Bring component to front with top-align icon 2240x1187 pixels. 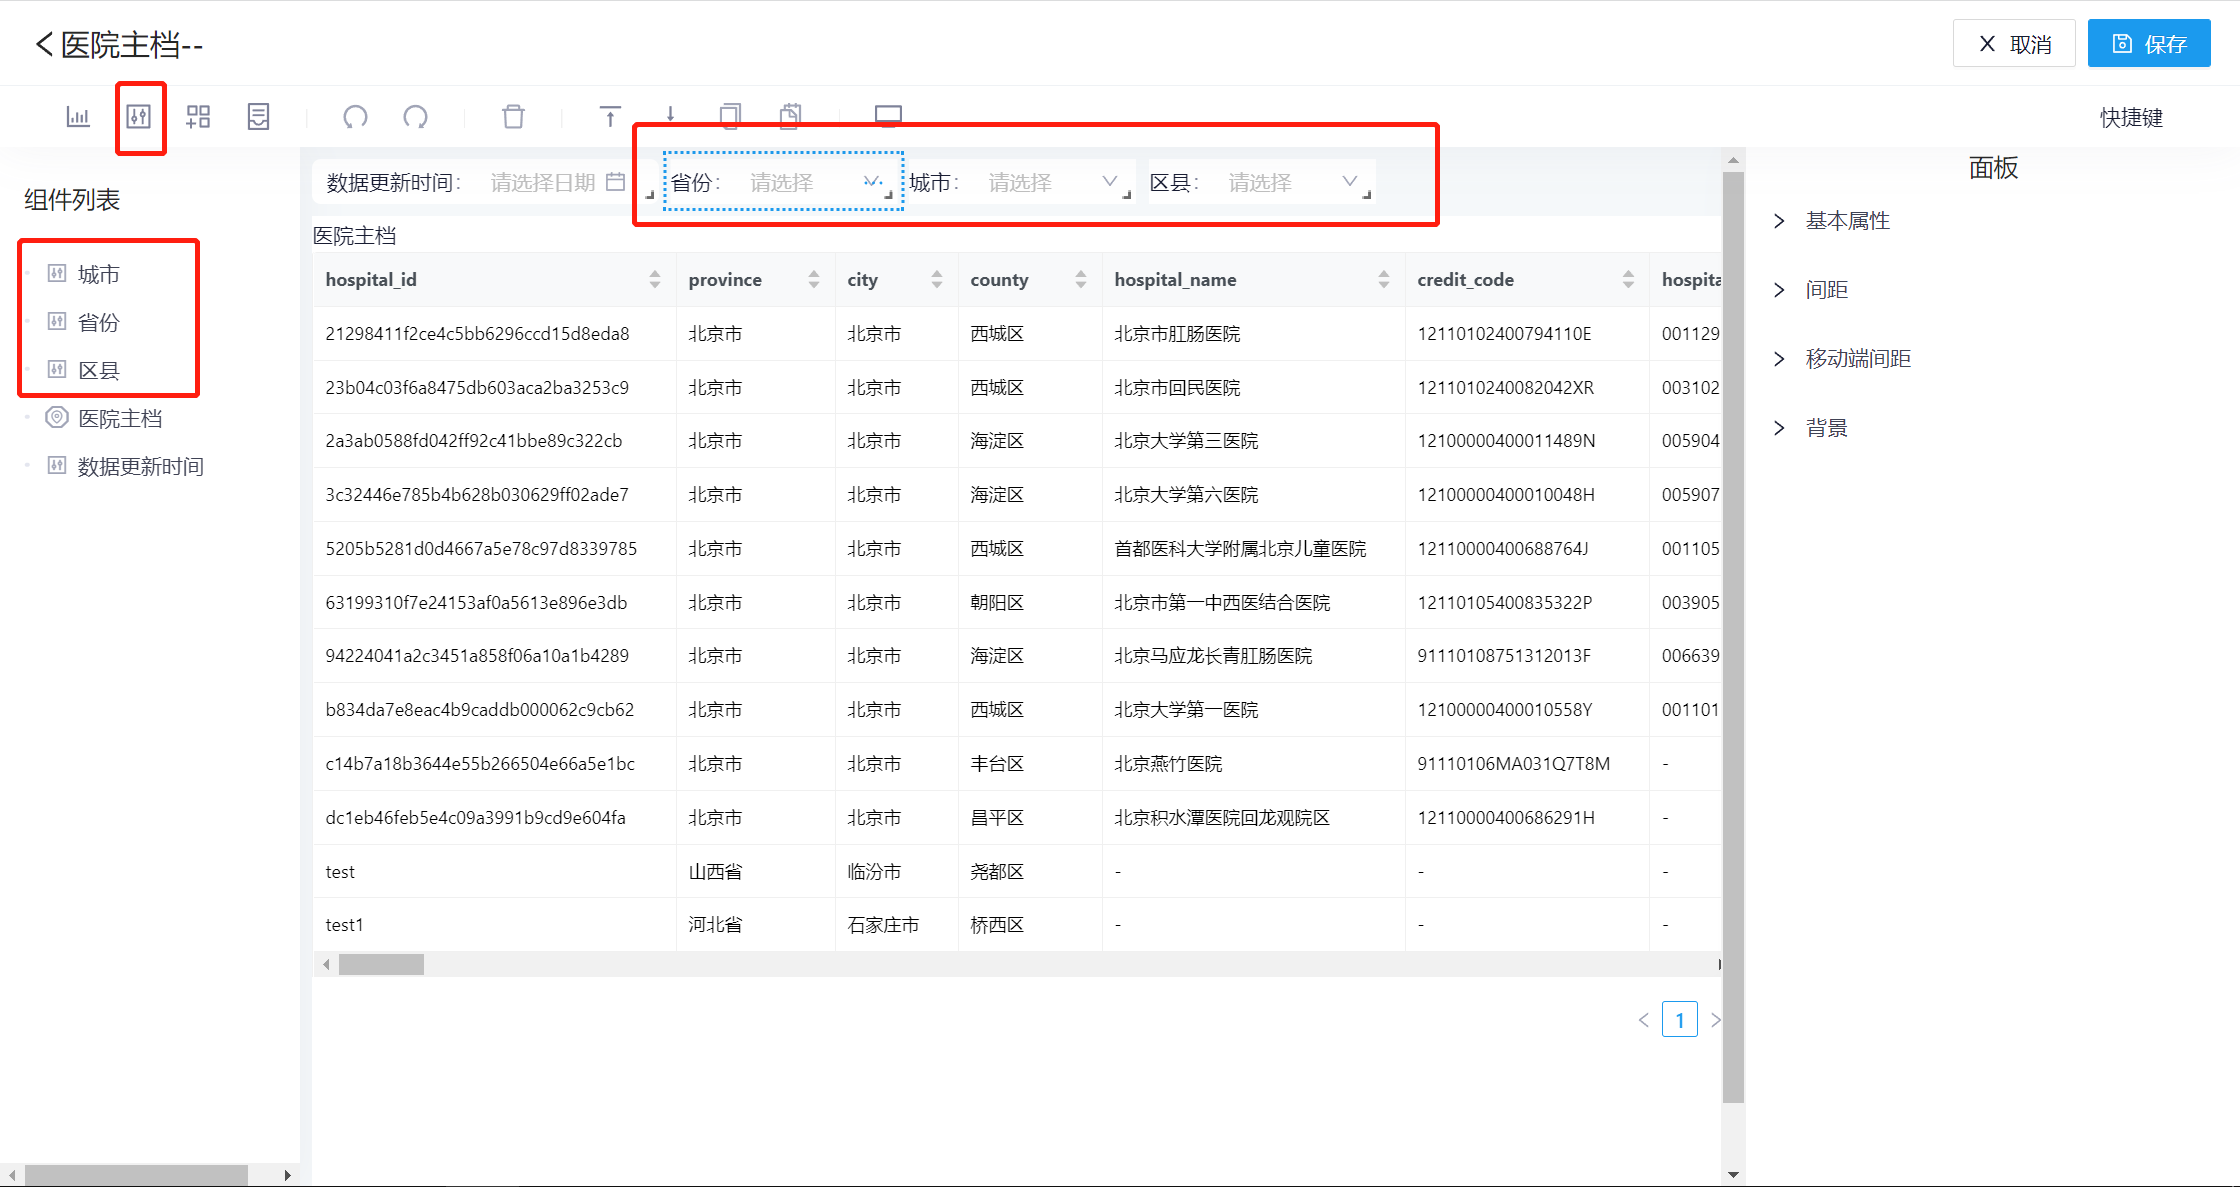coord(610,116)
